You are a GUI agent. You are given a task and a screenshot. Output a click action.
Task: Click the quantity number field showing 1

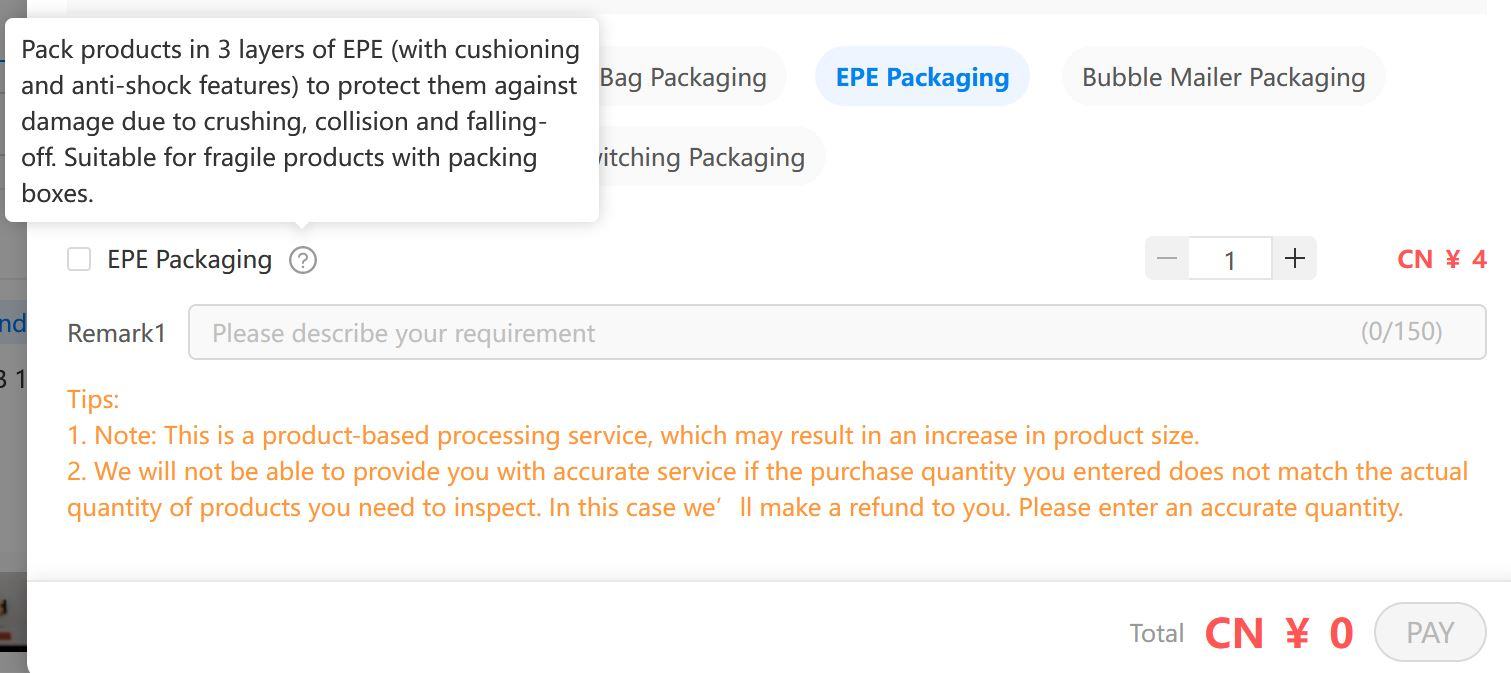(x=1230, y=259)
